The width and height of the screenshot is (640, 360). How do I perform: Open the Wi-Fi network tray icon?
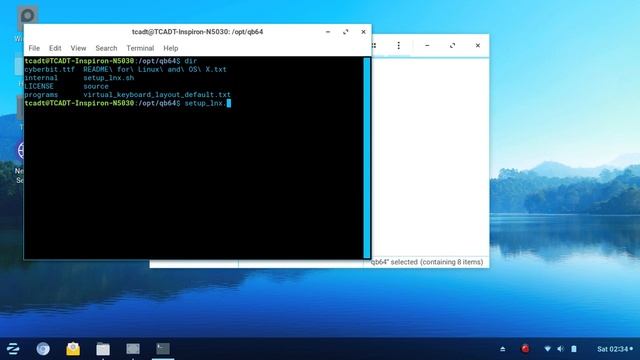click(x=547, y=349)
